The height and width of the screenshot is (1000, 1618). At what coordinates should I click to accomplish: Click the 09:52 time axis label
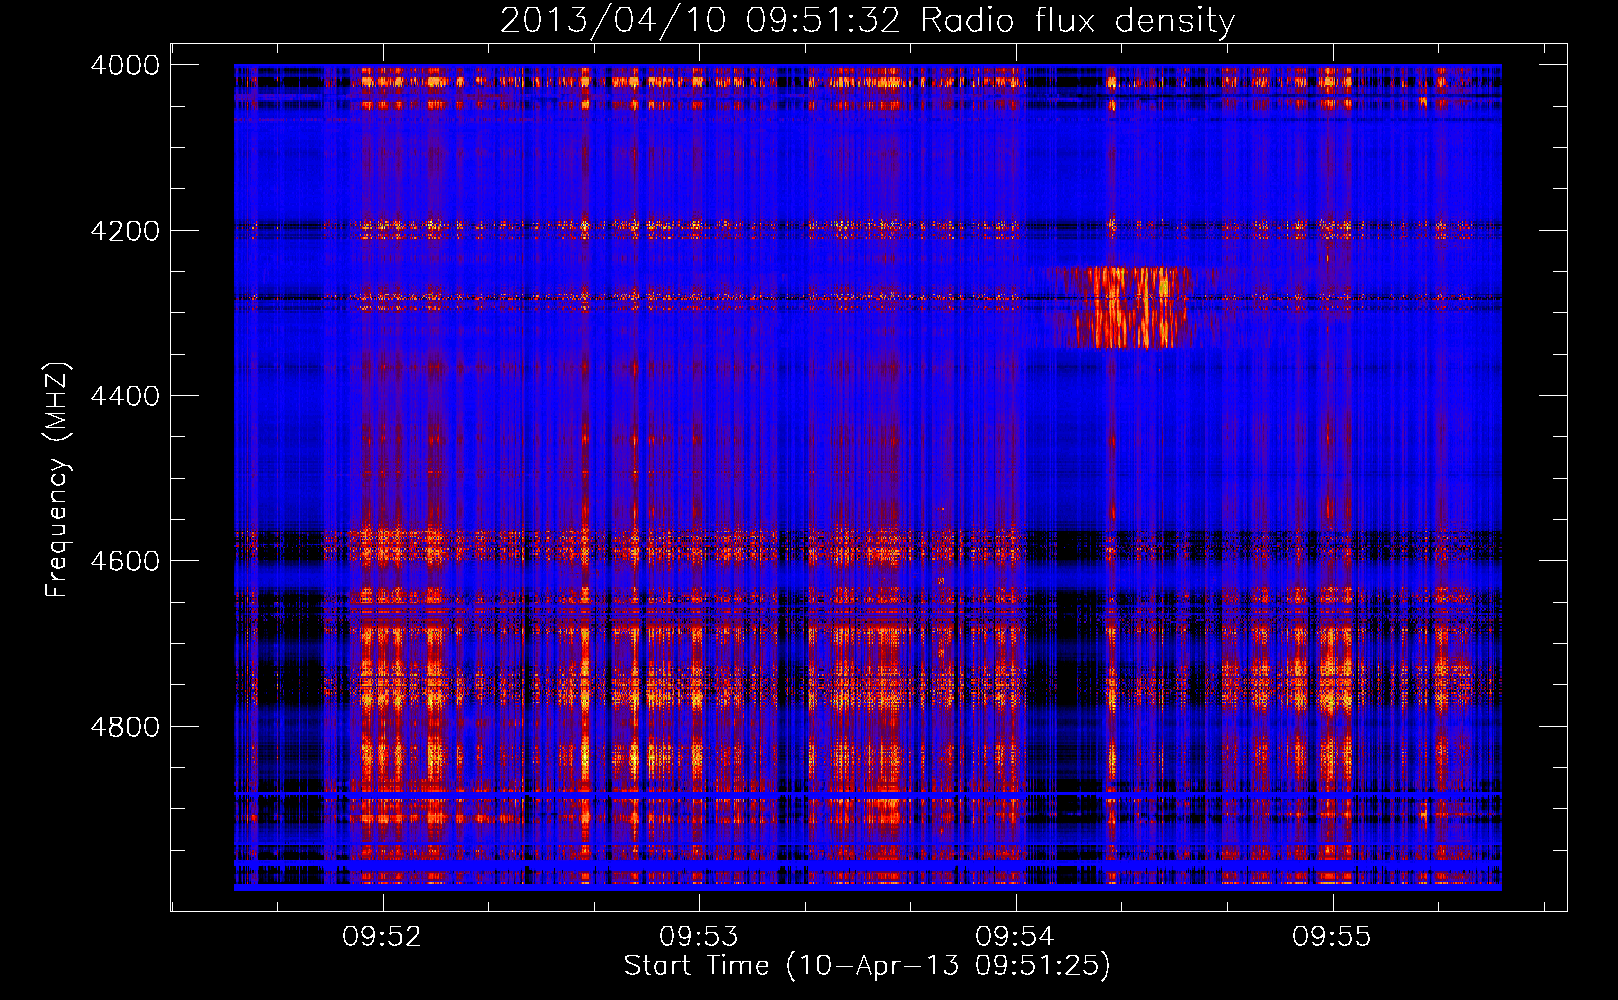click(x=382, y=937)
